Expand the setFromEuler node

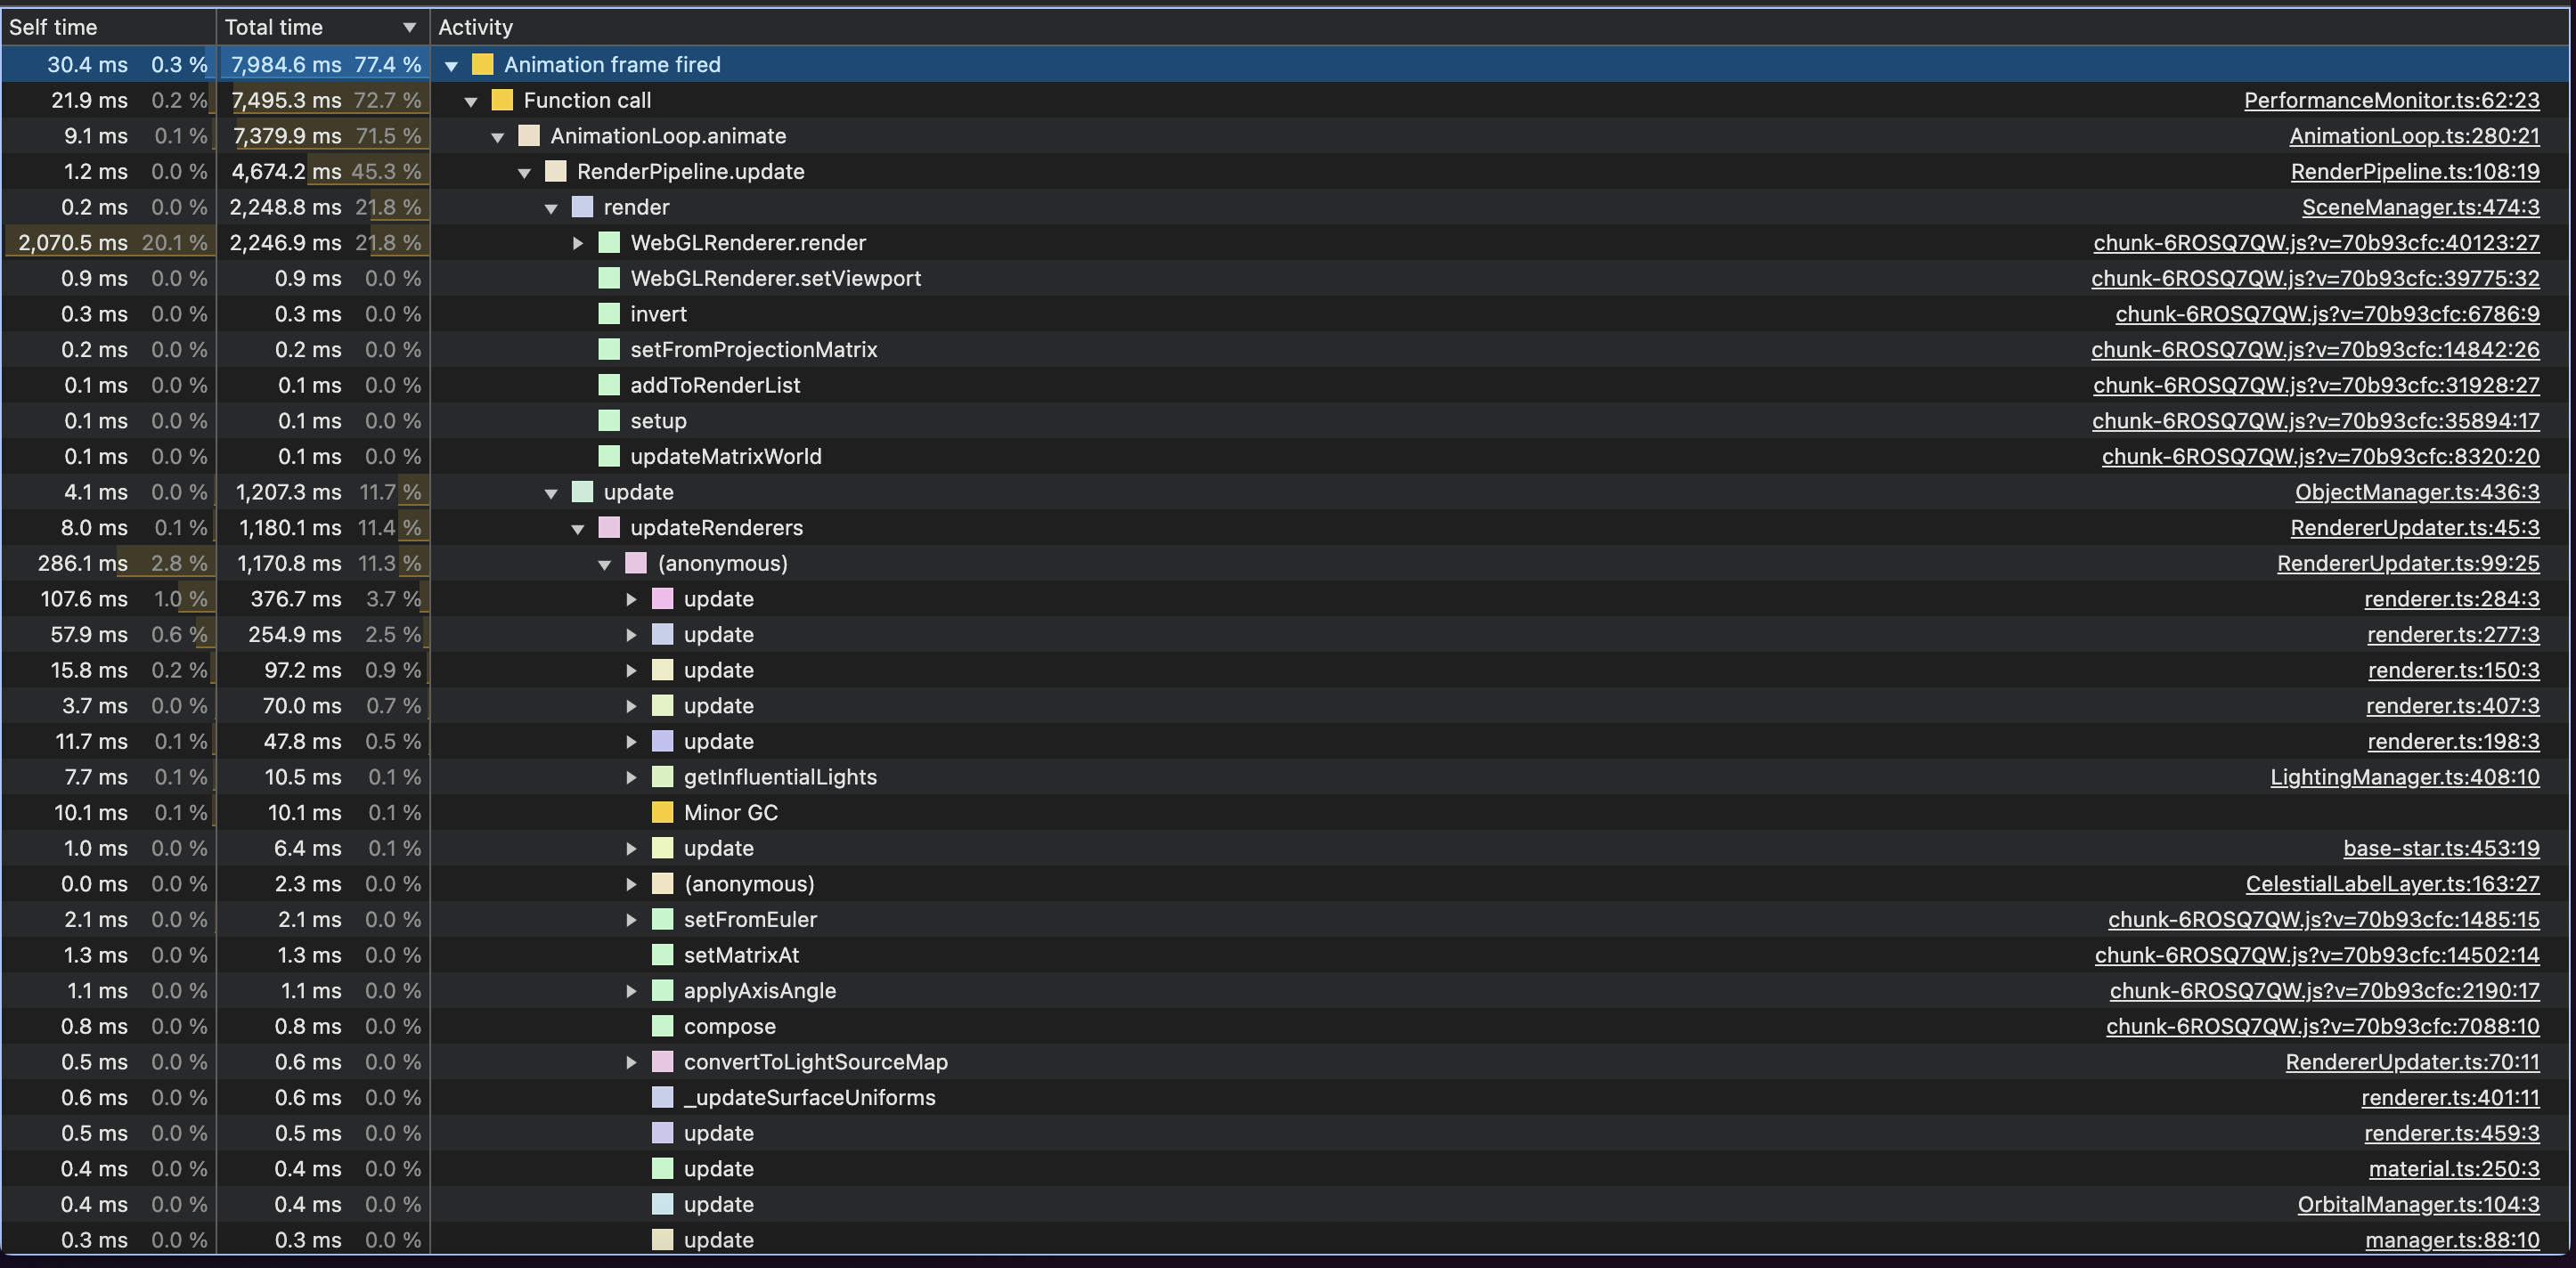[631, 920]
